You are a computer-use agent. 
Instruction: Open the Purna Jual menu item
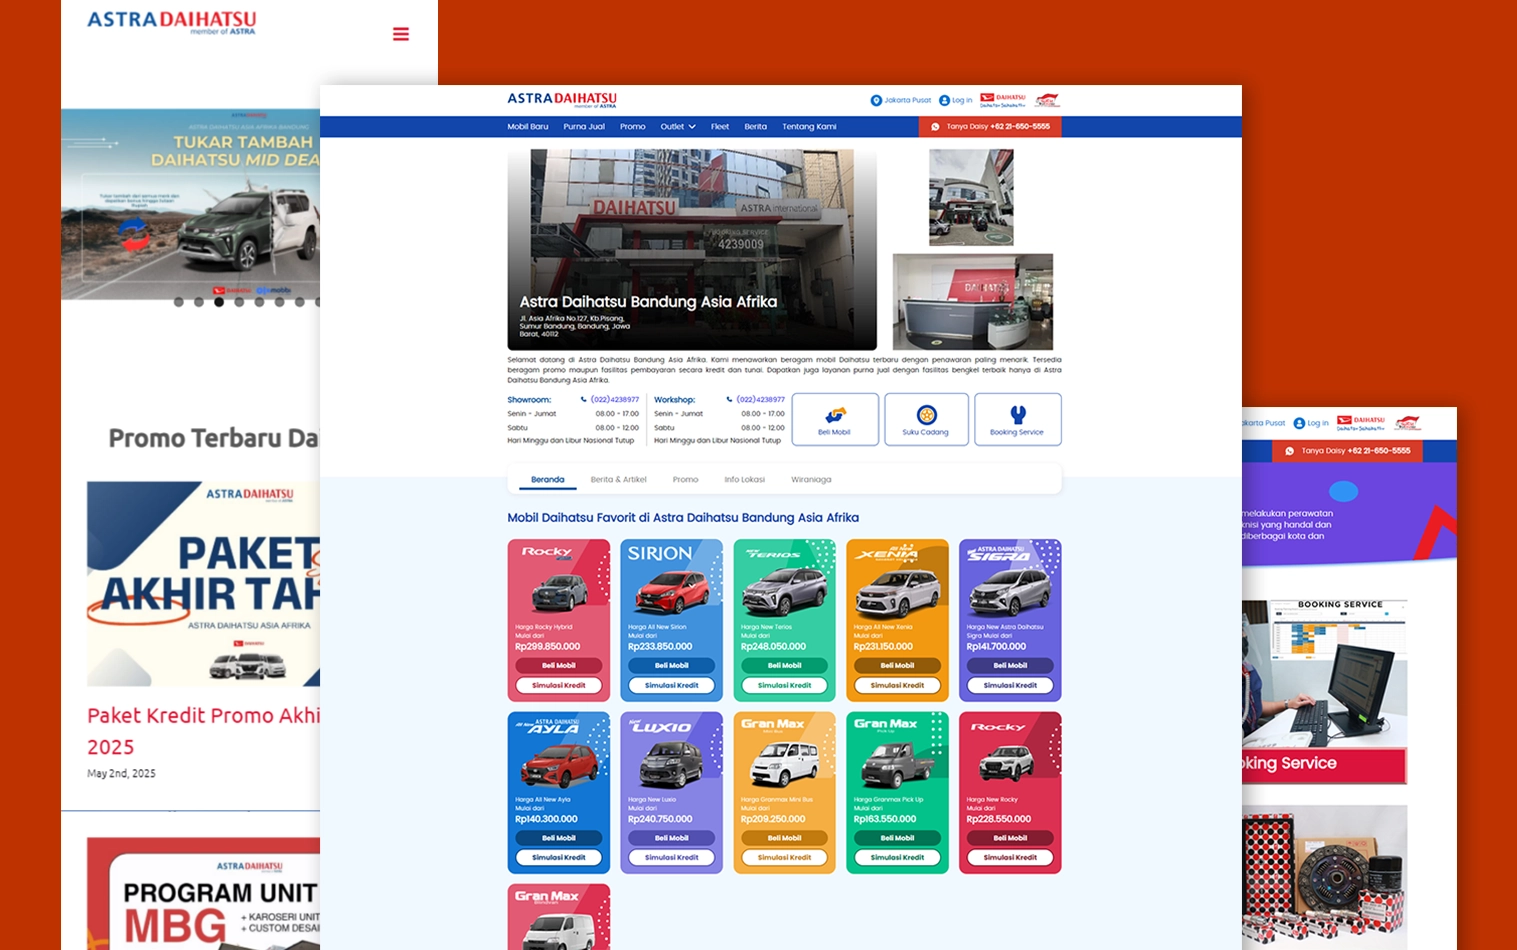point(584,127)
